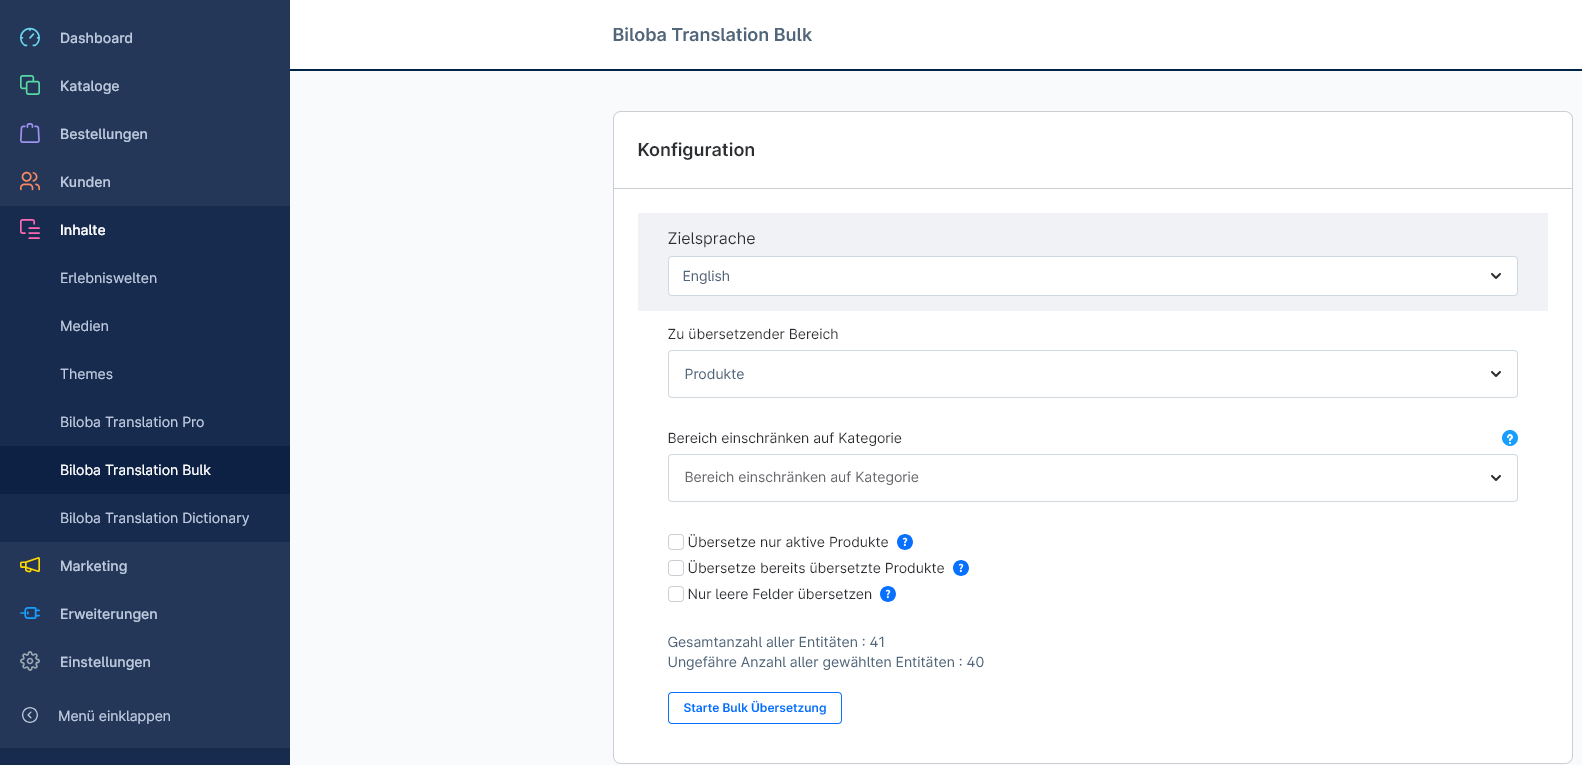Click the Dashboard gauge icon

30,38
